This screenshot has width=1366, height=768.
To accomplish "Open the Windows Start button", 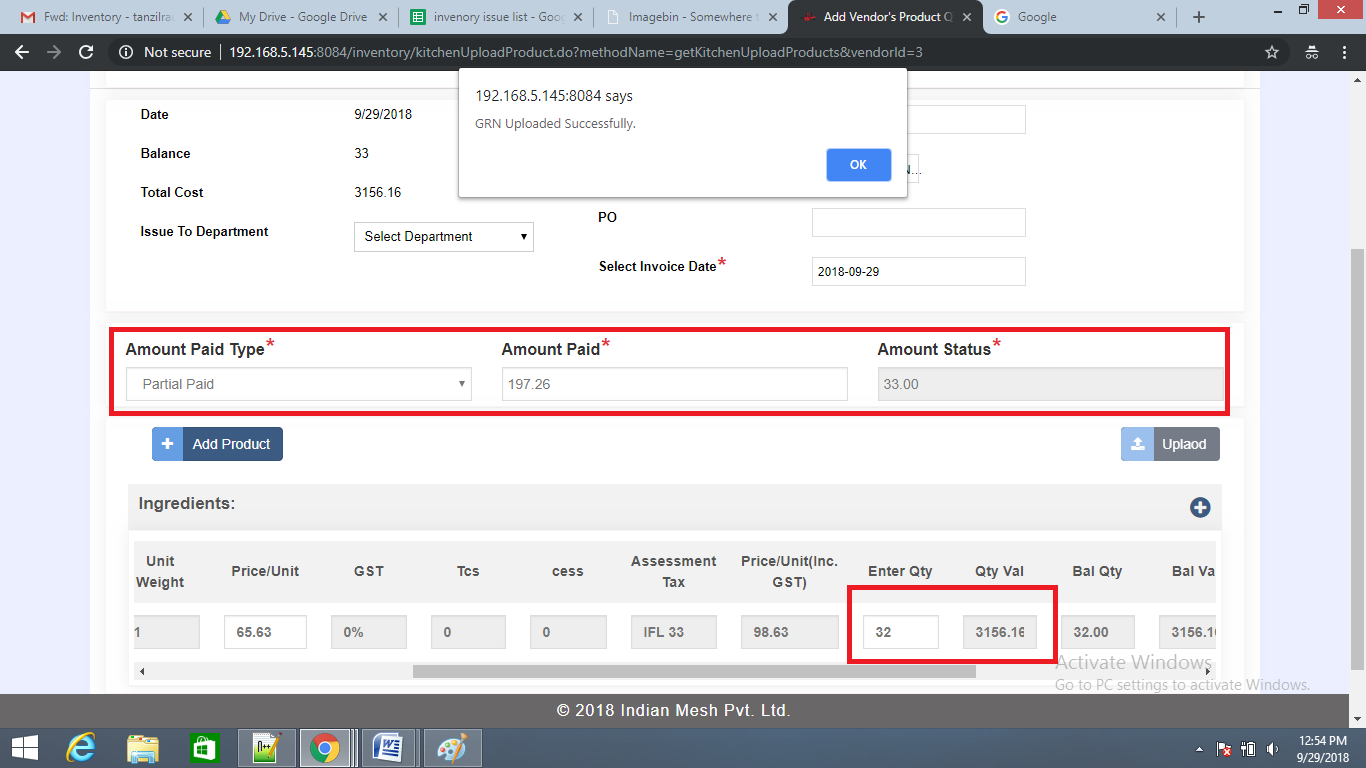I will pyautogui.click(x=24, y=748).
